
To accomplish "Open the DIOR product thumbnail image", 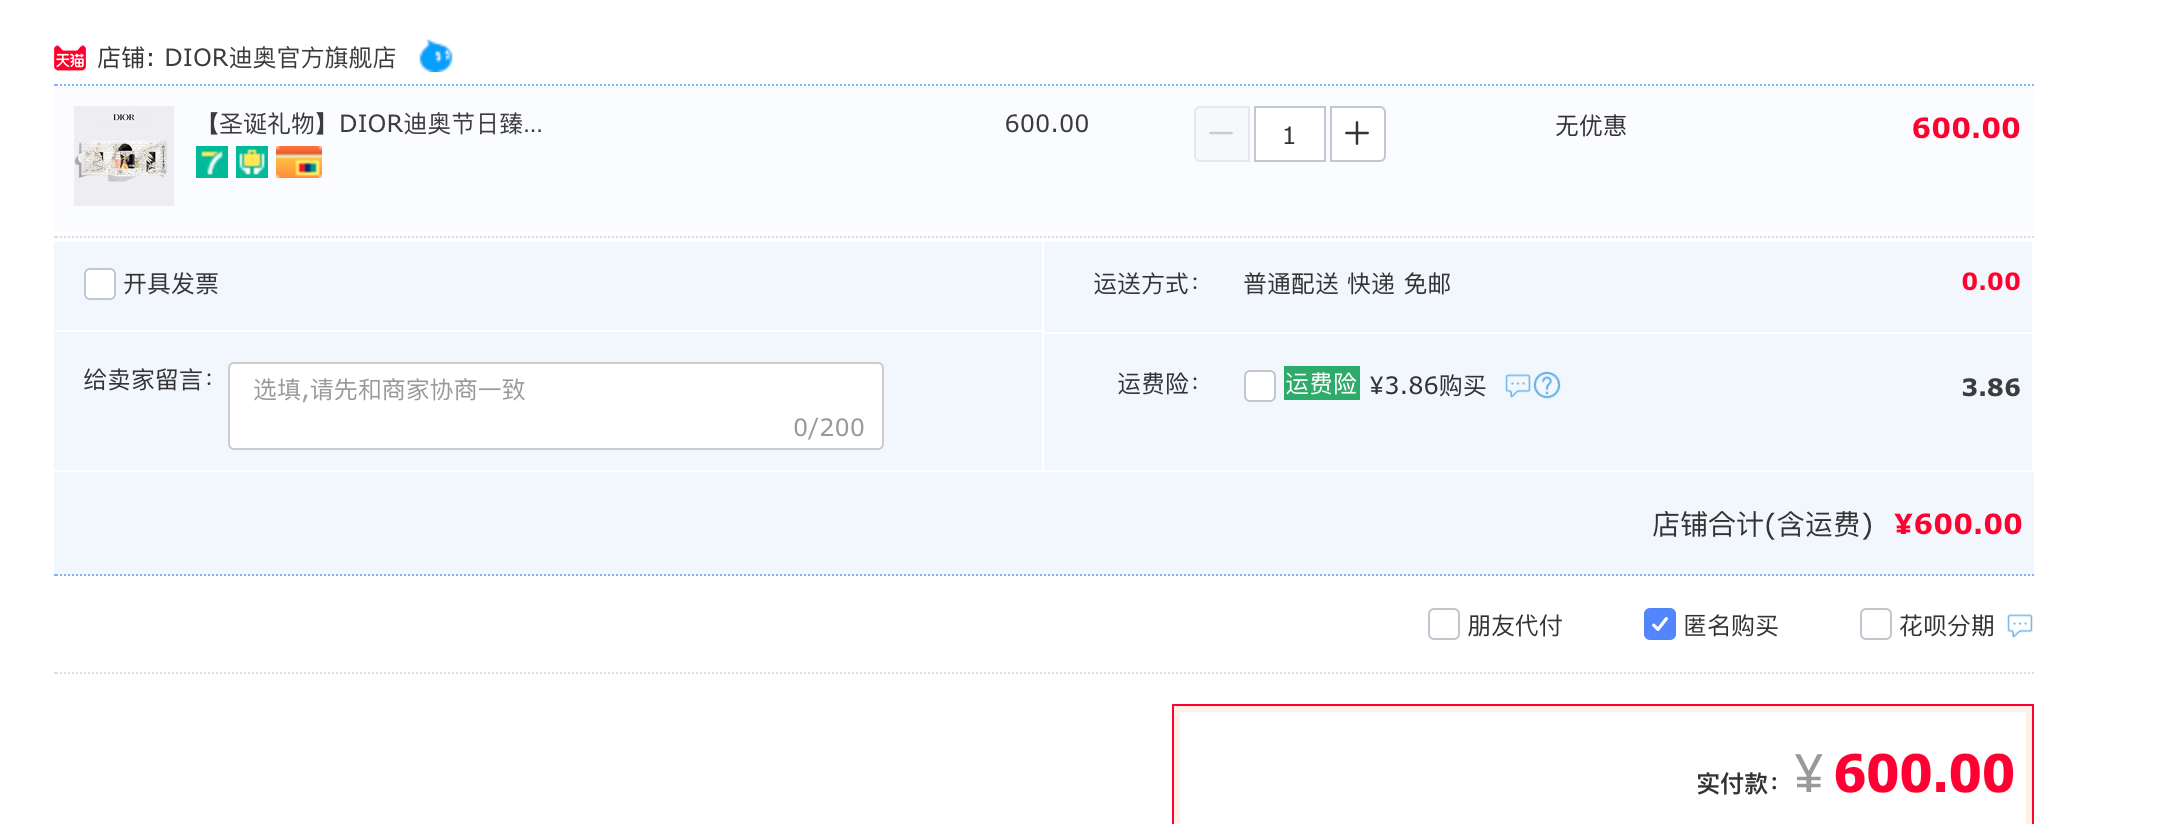I will coord(124,156).
